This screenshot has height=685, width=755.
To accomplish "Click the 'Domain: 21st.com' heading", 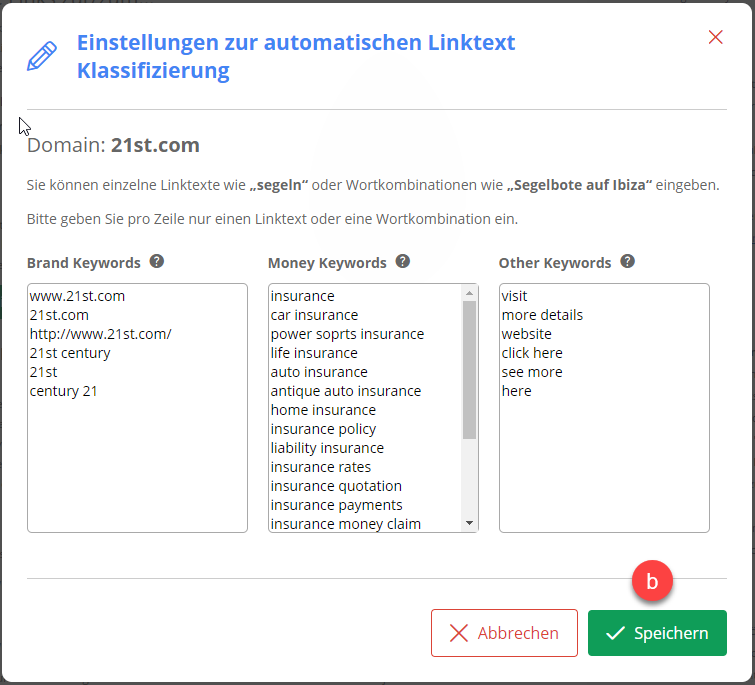I will 113,145.
